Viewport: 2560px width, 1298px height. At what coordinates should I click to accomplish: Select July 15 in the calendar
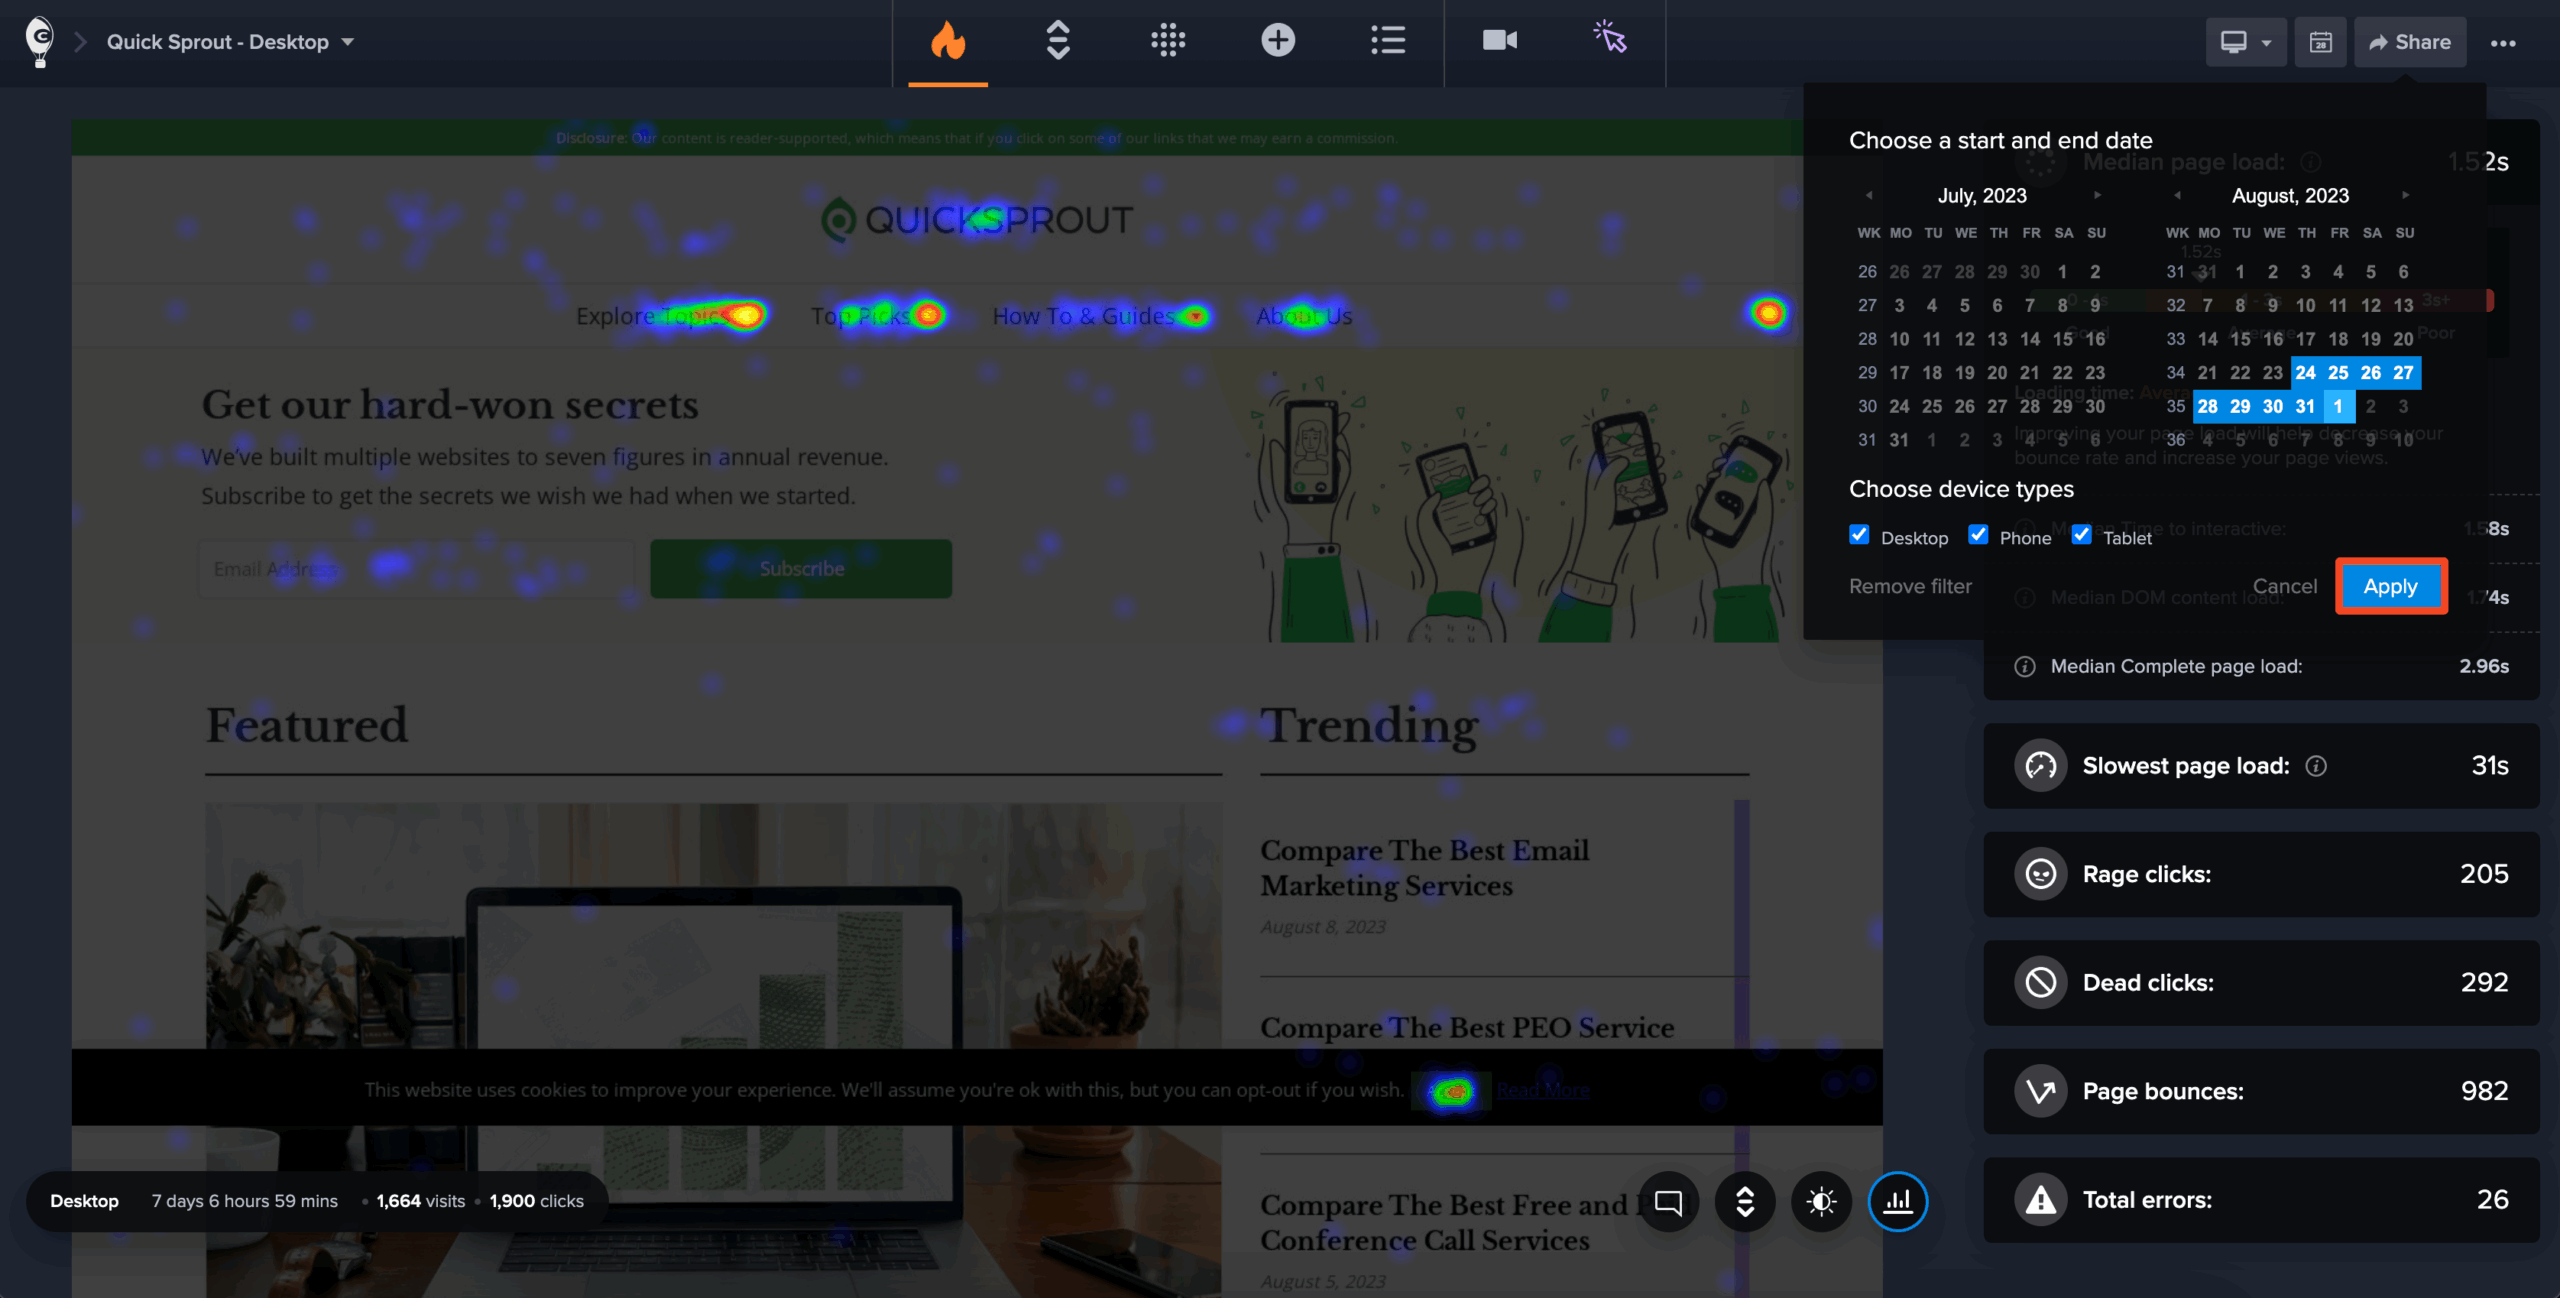(2063, 339)
